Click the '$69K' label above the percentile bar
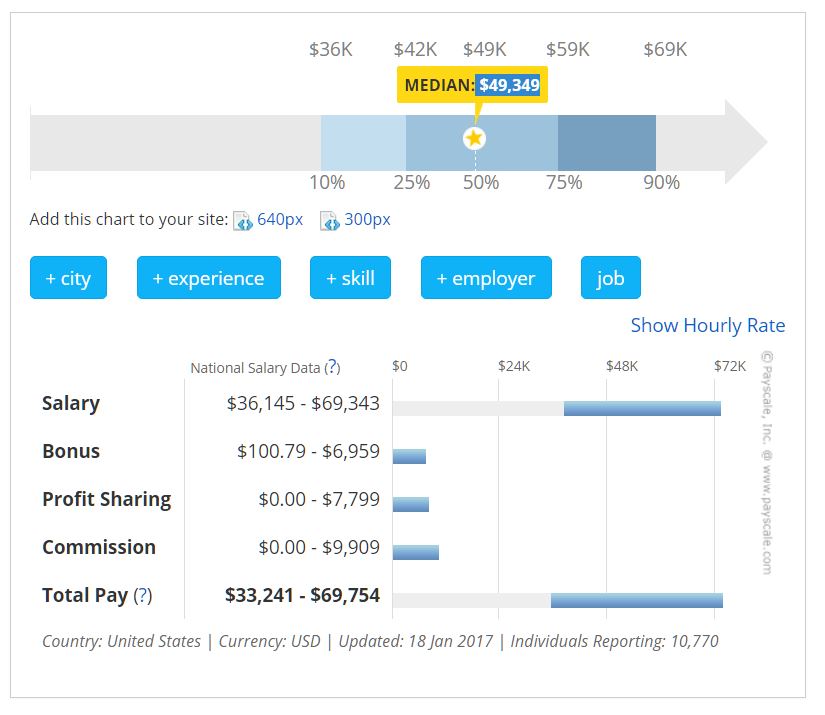 665,49
